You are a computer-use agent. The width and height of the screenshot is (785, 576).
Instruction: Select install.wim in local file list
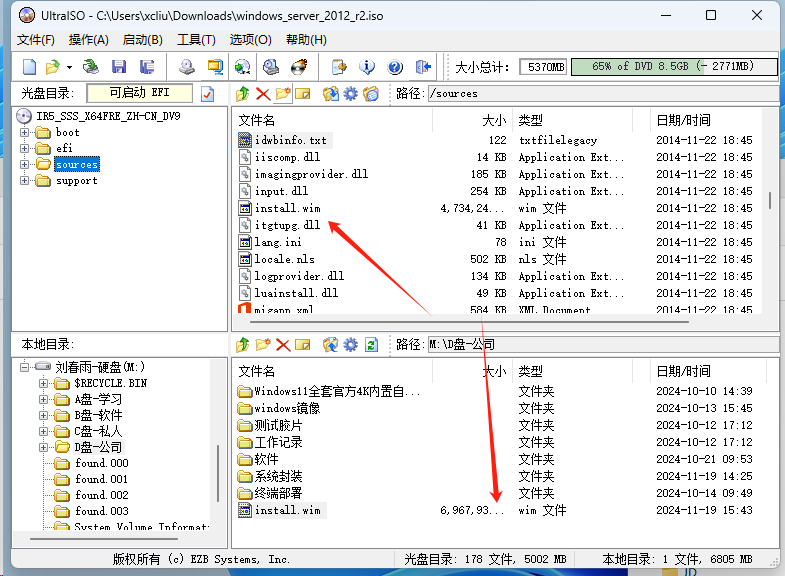click(x=287, y=510)
